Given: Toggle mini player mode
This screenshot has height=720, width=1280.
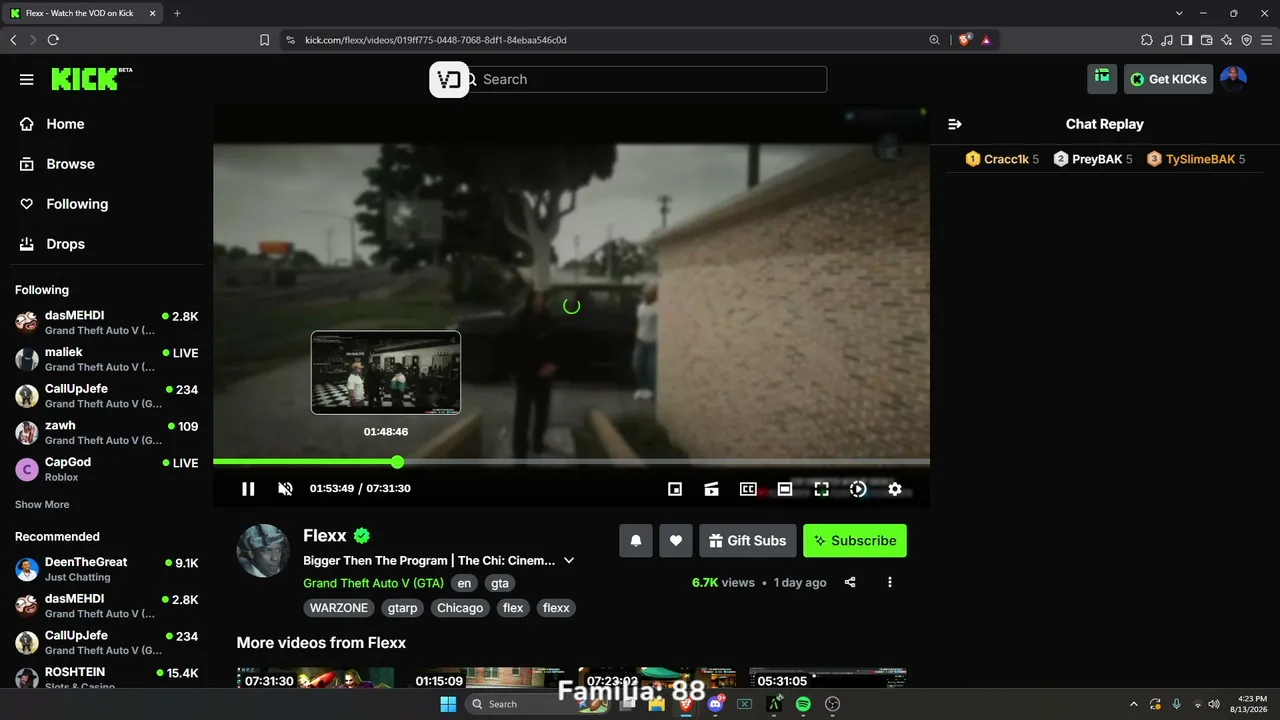Looking at the screenshot, I should tap(675, 489).
